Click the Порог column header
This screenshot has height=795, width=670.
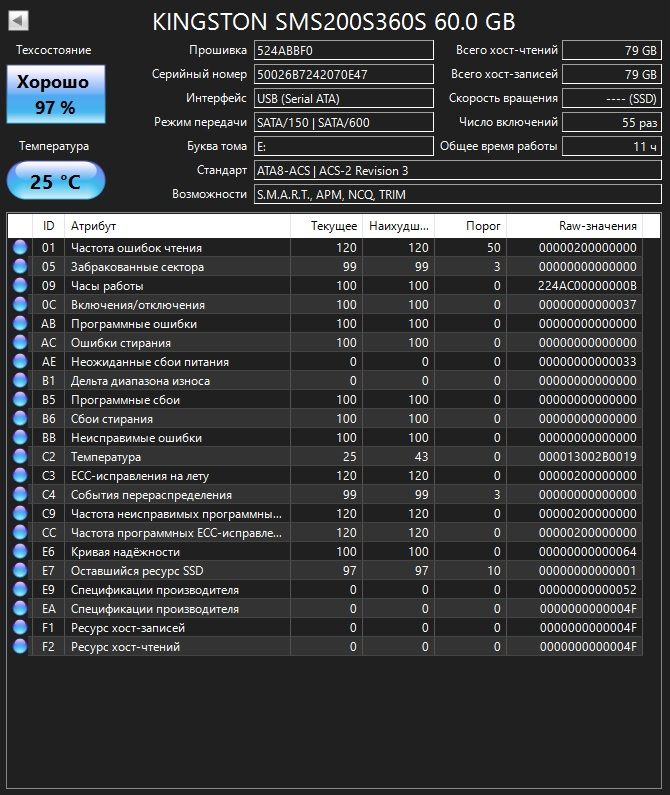[x=470, y=226]
